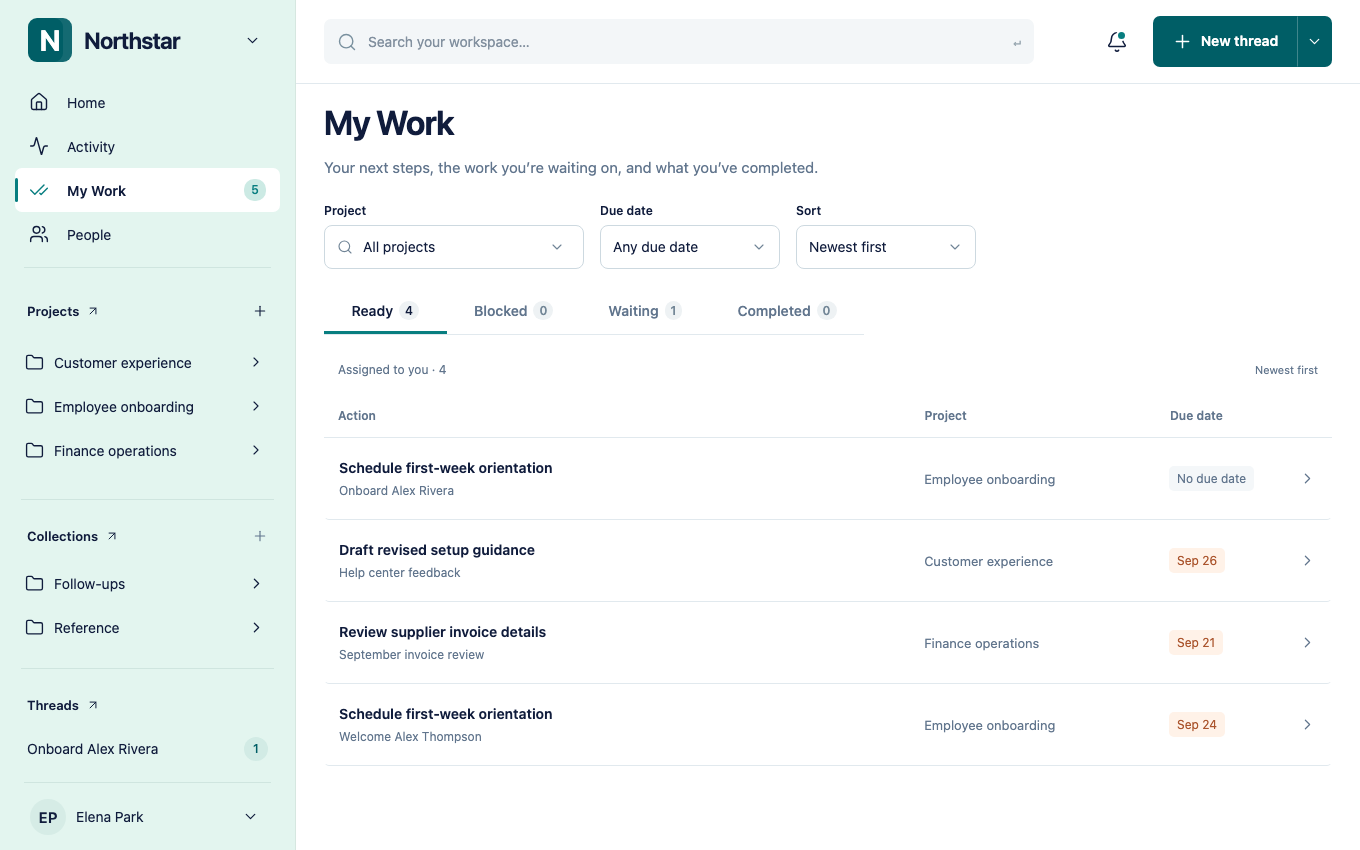
Task: Click the Employee onboarding folder icon
Action: (x=35, y=406)
